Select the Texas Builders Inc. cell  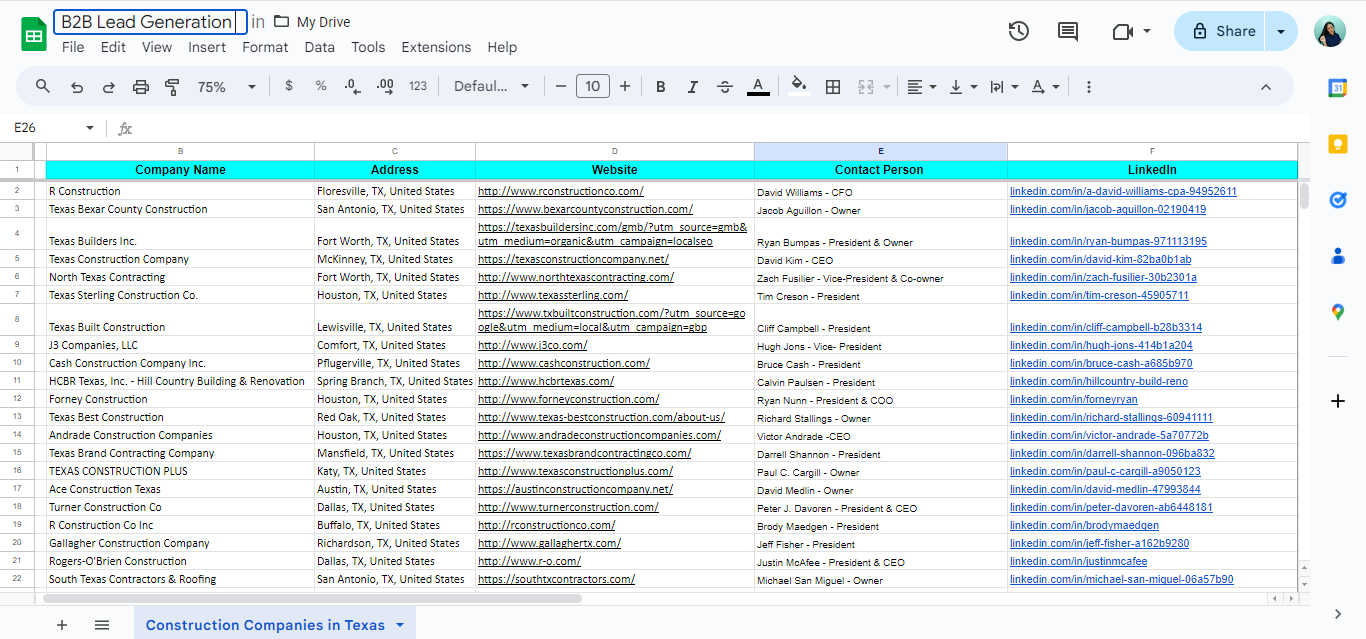(x=180, y=234)
